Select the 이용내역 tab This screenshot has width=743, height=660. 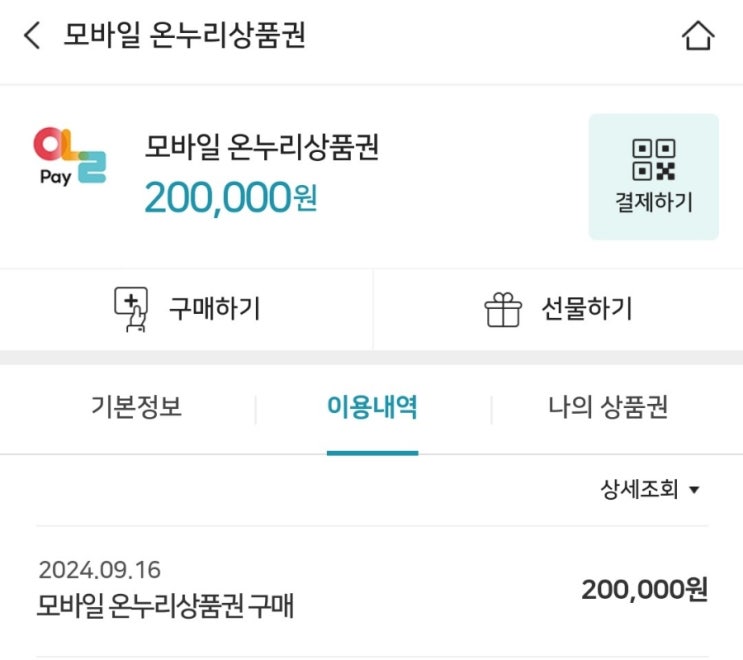[x=372, y=407]
